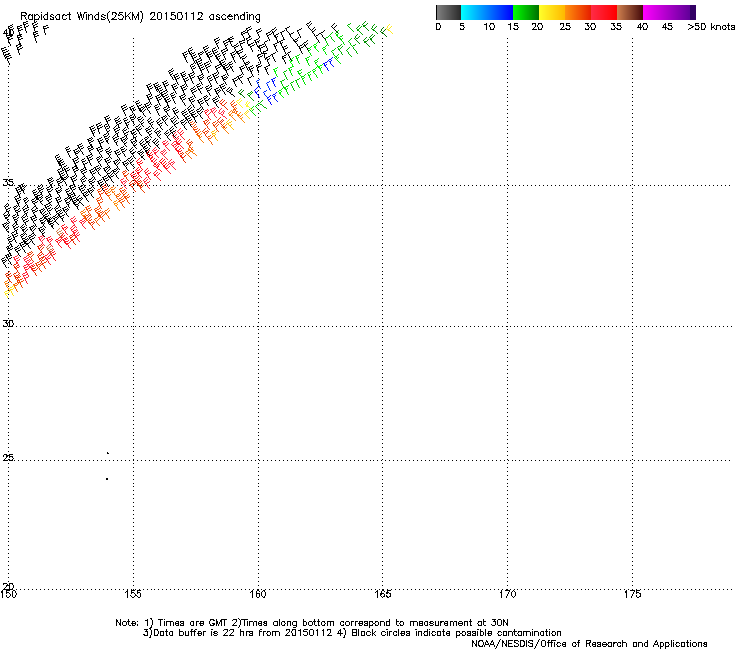This screenshot has height=650, width=740.
Task: Click the magenta 40-45 knots legend swatch
Action: pos(656,12)
